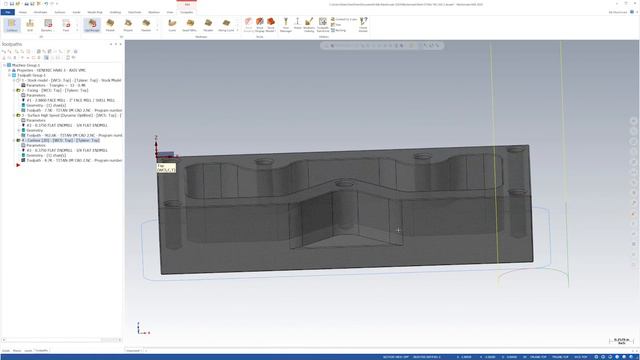640x360 pixels.
Task: Click TPLANE: TOP in the status bar
Action: (560, 357)
